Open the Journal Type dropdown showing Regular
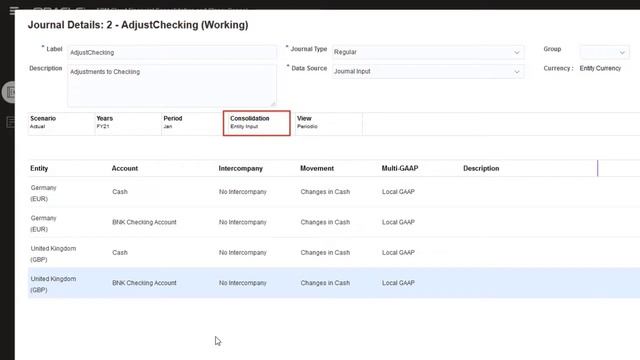Screen dimensions: 640x360 (x=427, y=52)
